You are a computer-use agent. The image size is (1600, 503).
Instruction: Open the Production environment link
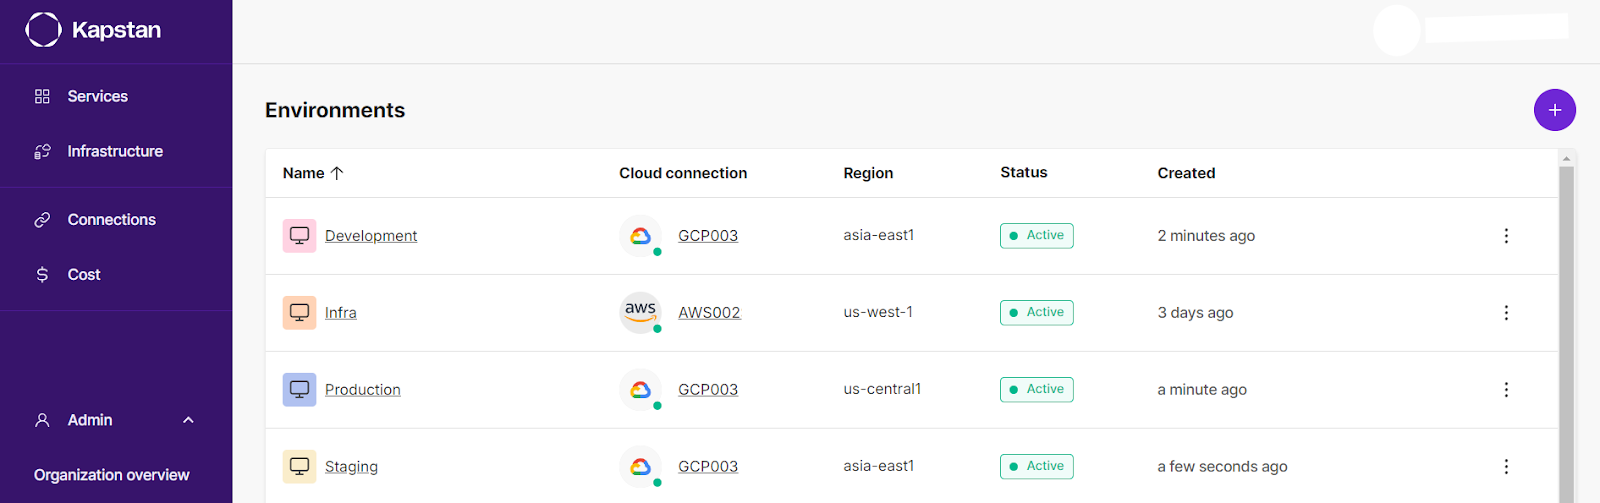[363, 390]
